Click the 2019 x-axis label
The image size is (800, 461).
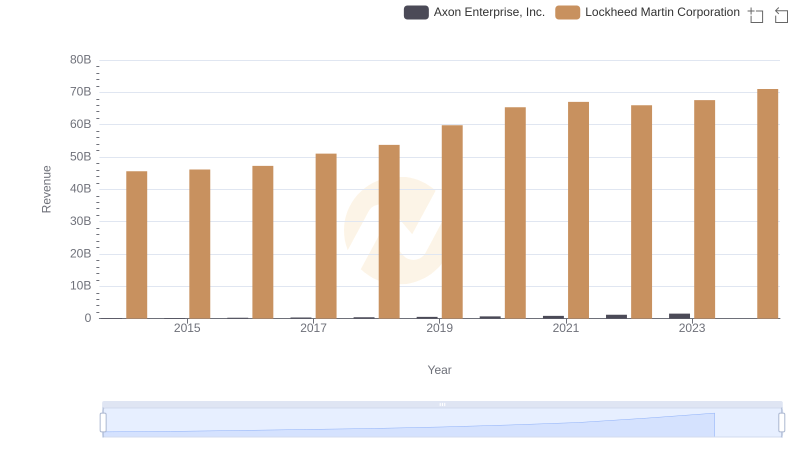coord(439,328)
